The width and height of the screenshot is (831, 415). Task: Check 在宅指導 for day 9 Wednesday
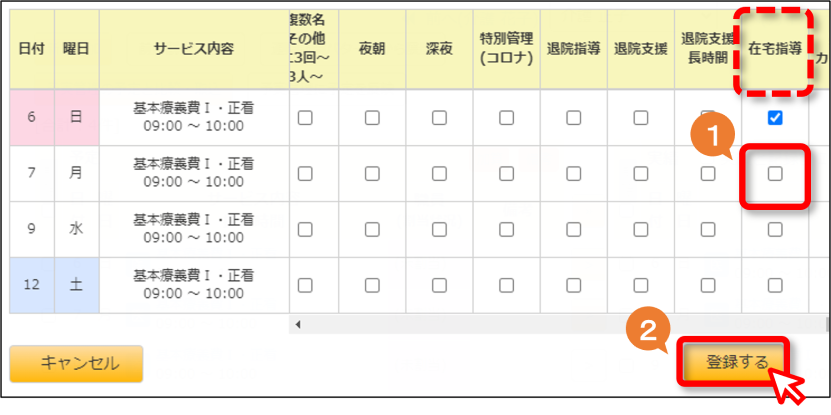pos(775,229)
